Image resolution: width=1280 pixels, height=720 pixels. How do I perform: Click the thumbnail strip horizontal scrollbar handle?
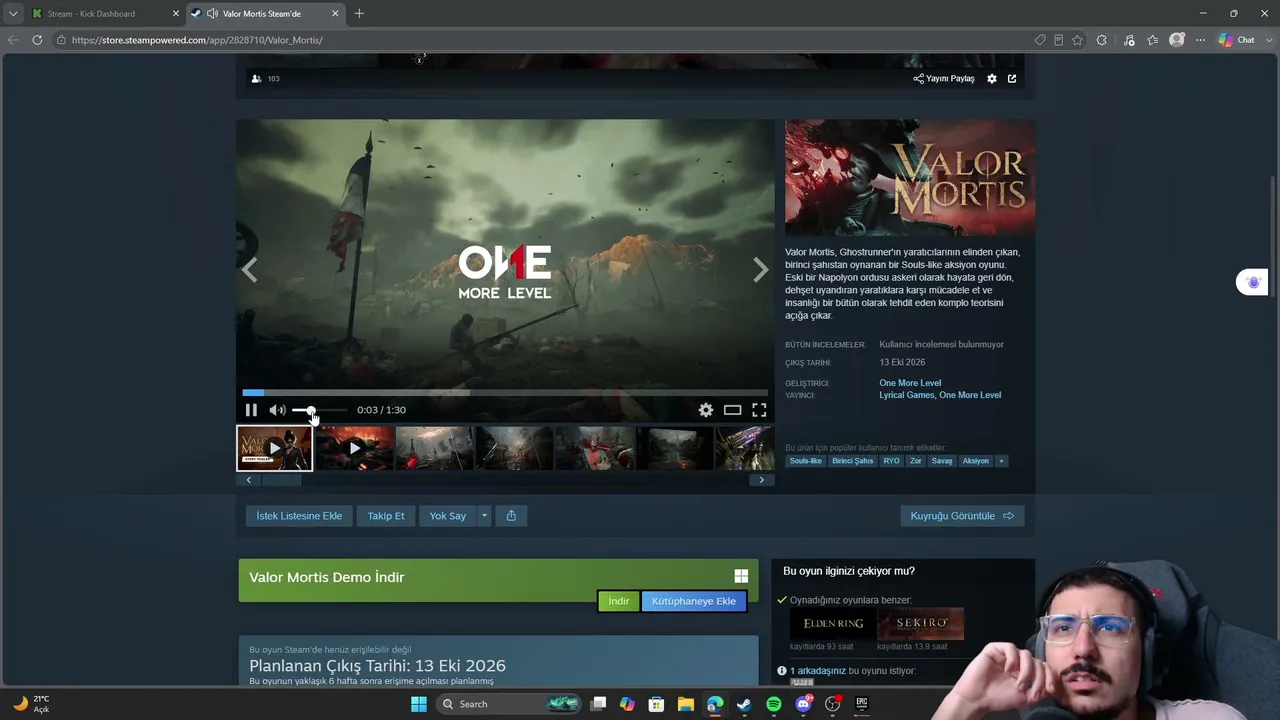point(281,480)
